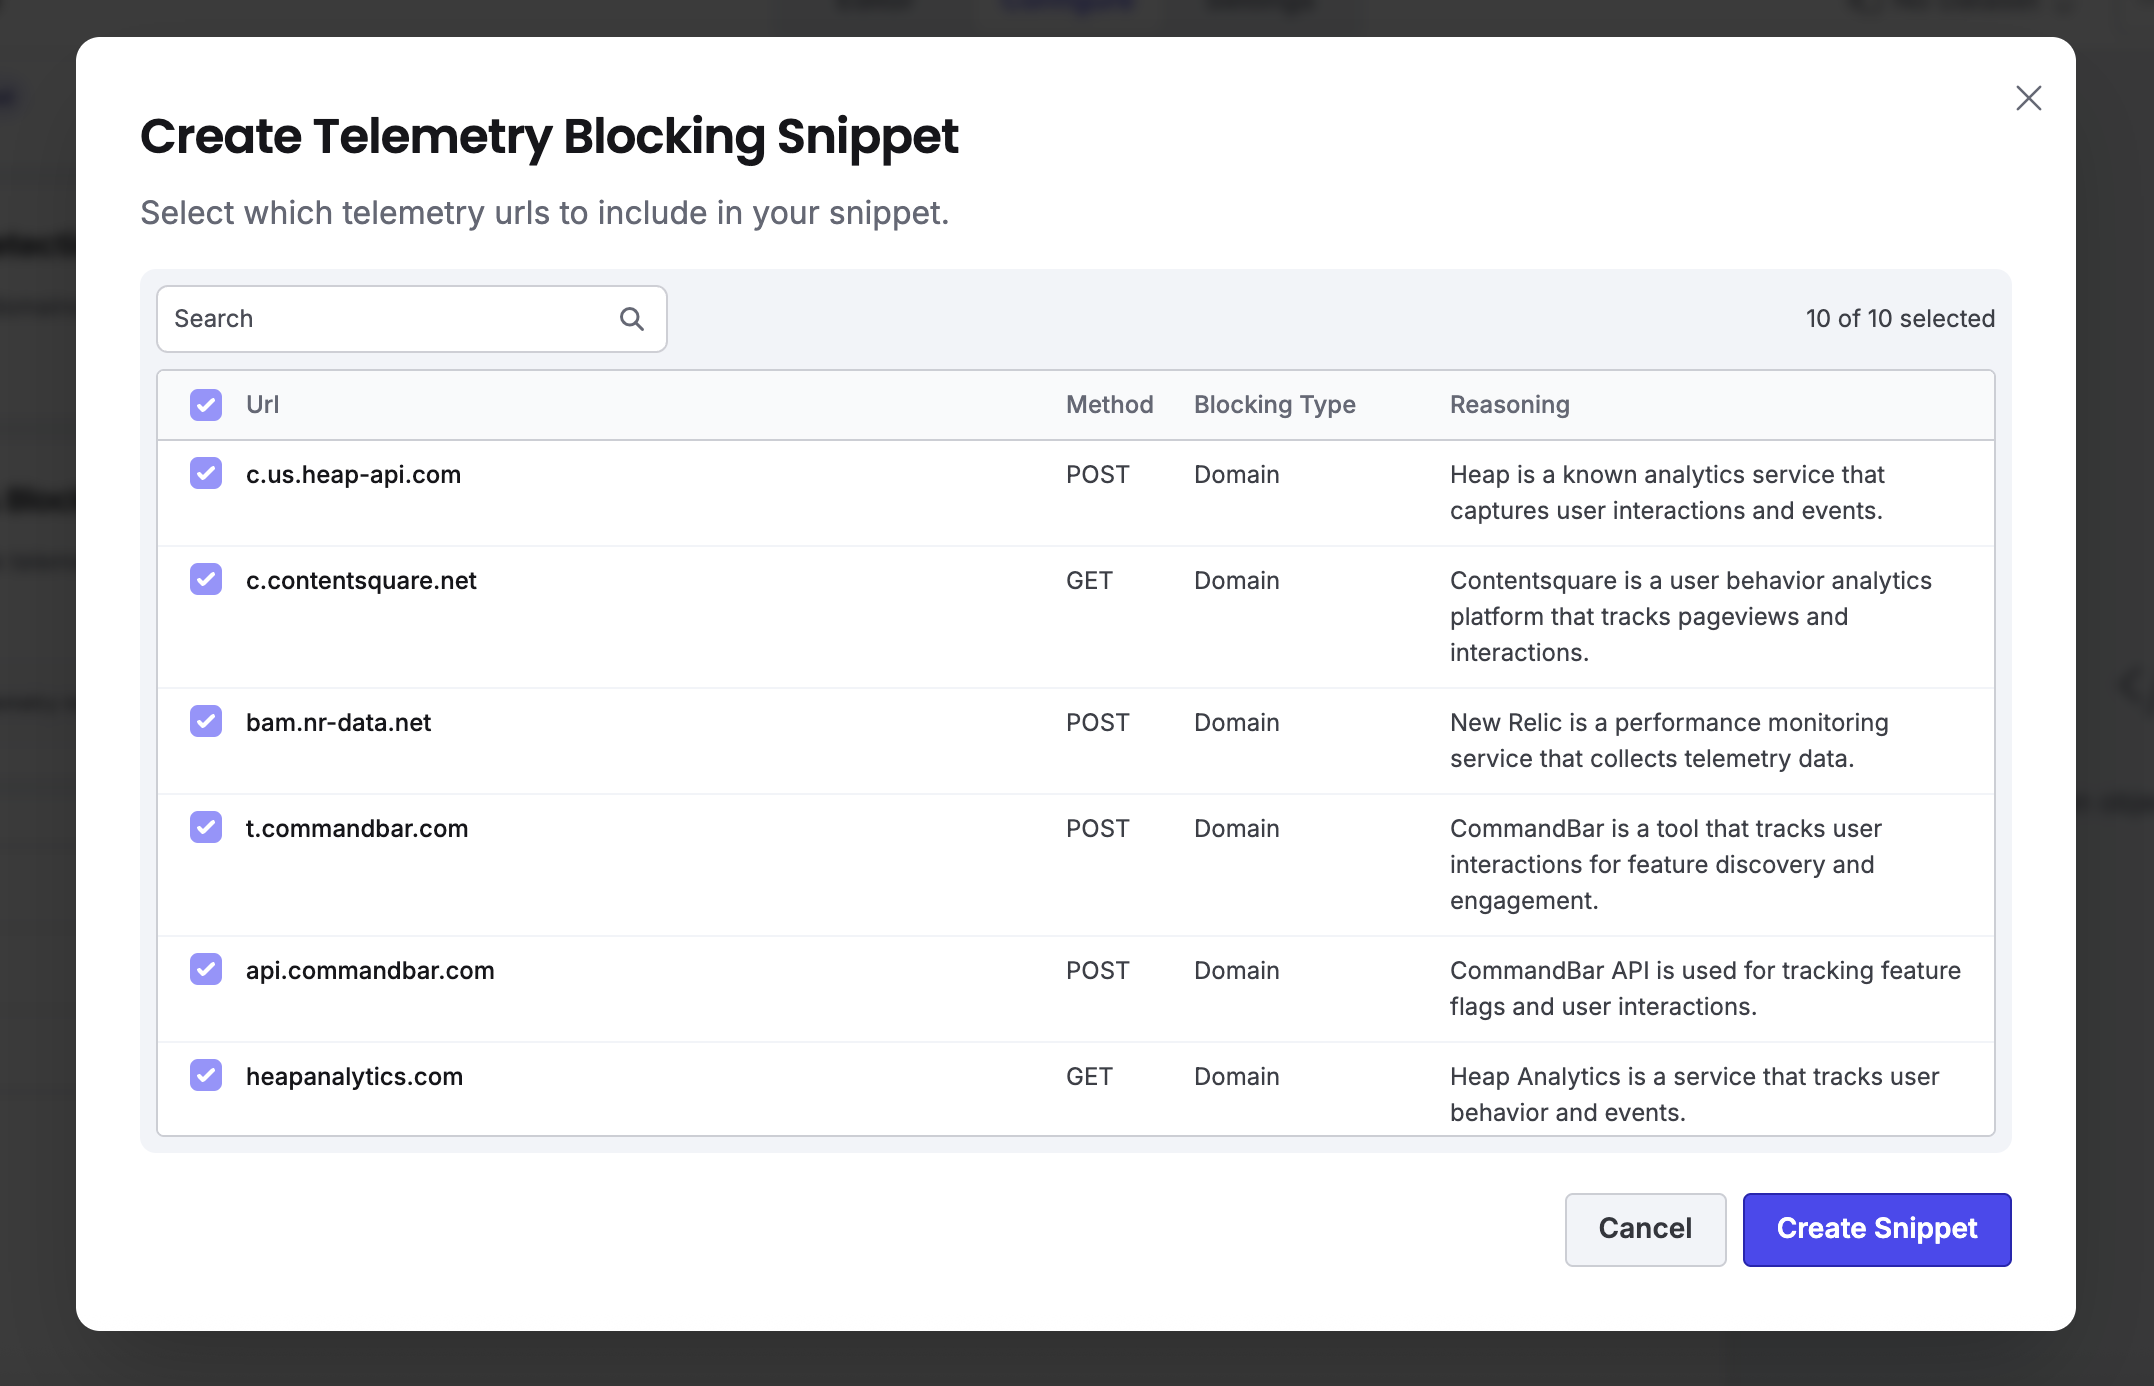
Task: Select the api.commandbar.com url text
Action: pyautogui.click(x=370, y=971)
